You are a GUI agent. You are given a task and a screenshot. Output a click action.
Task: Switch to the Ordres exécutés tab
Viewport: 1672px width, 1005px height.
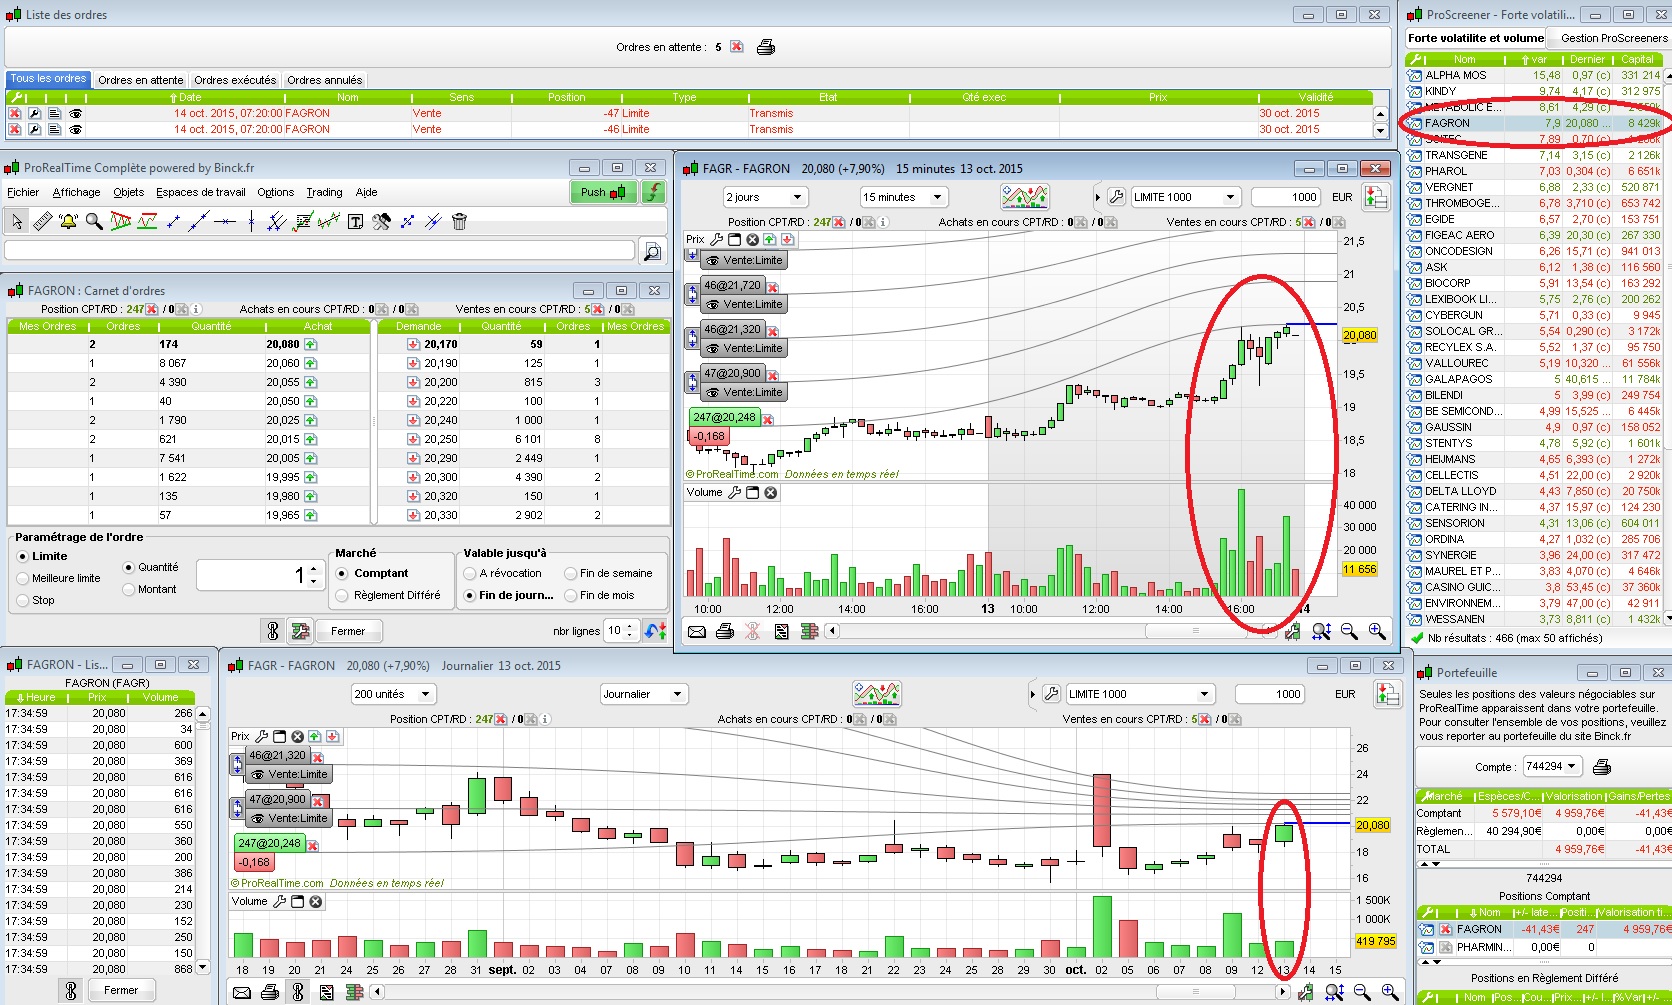click(x=235, y=80)
